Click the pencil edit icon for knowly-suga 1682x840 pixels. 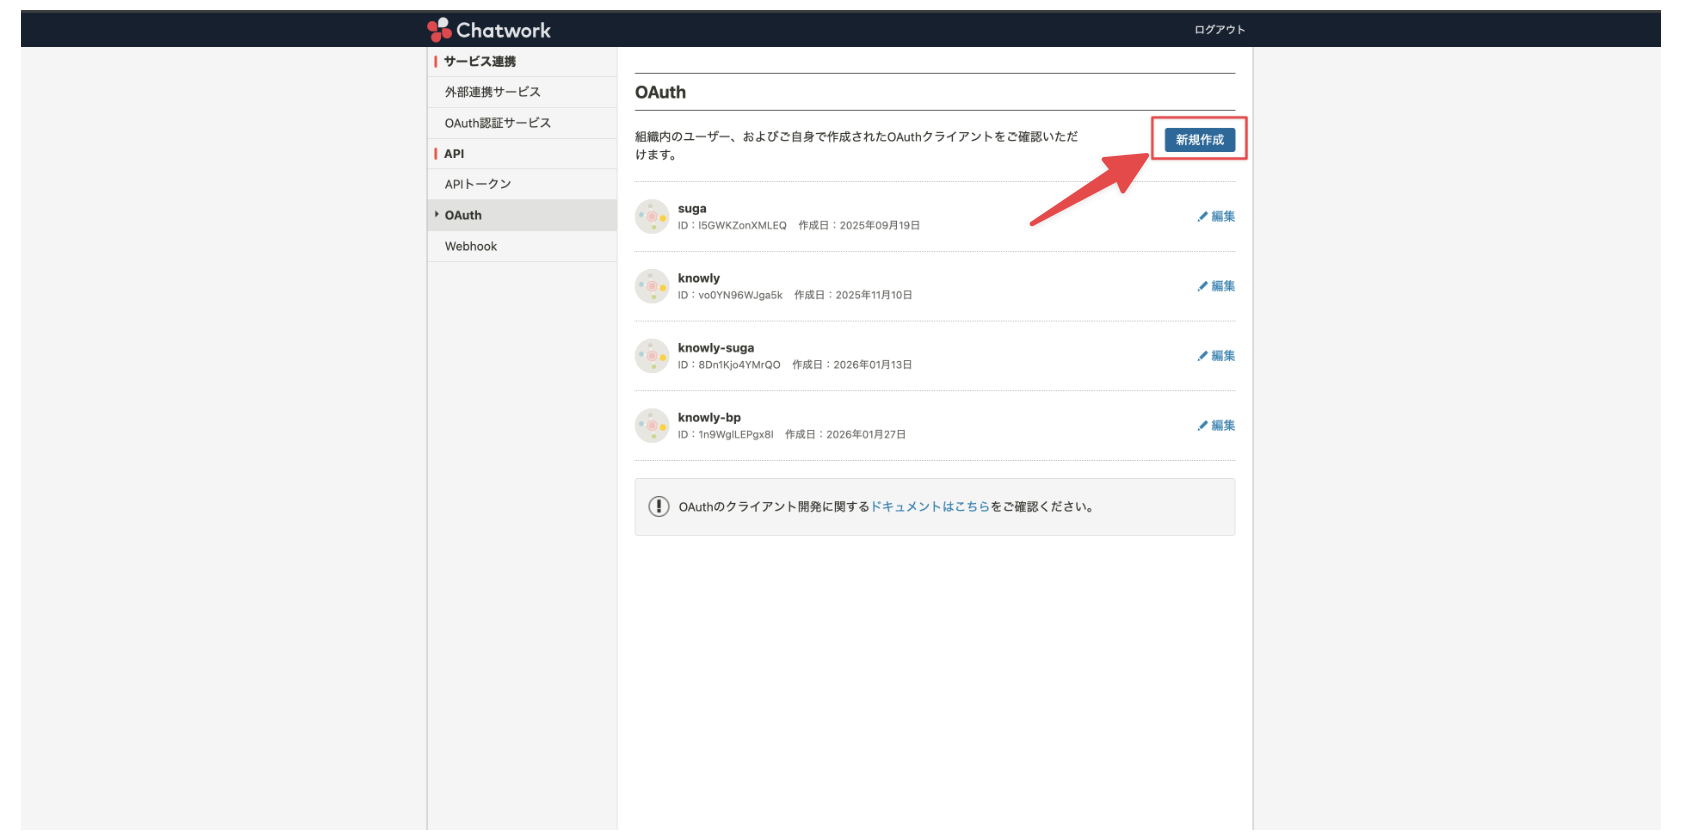[1203, 356]
